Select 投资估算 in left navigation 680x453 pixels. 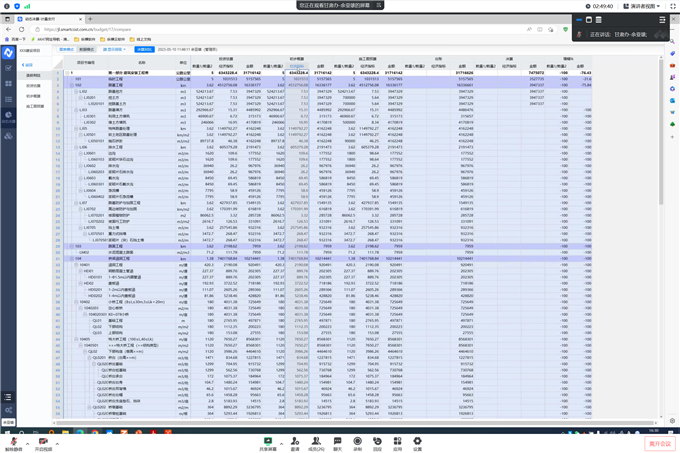[x=34, y=86]
